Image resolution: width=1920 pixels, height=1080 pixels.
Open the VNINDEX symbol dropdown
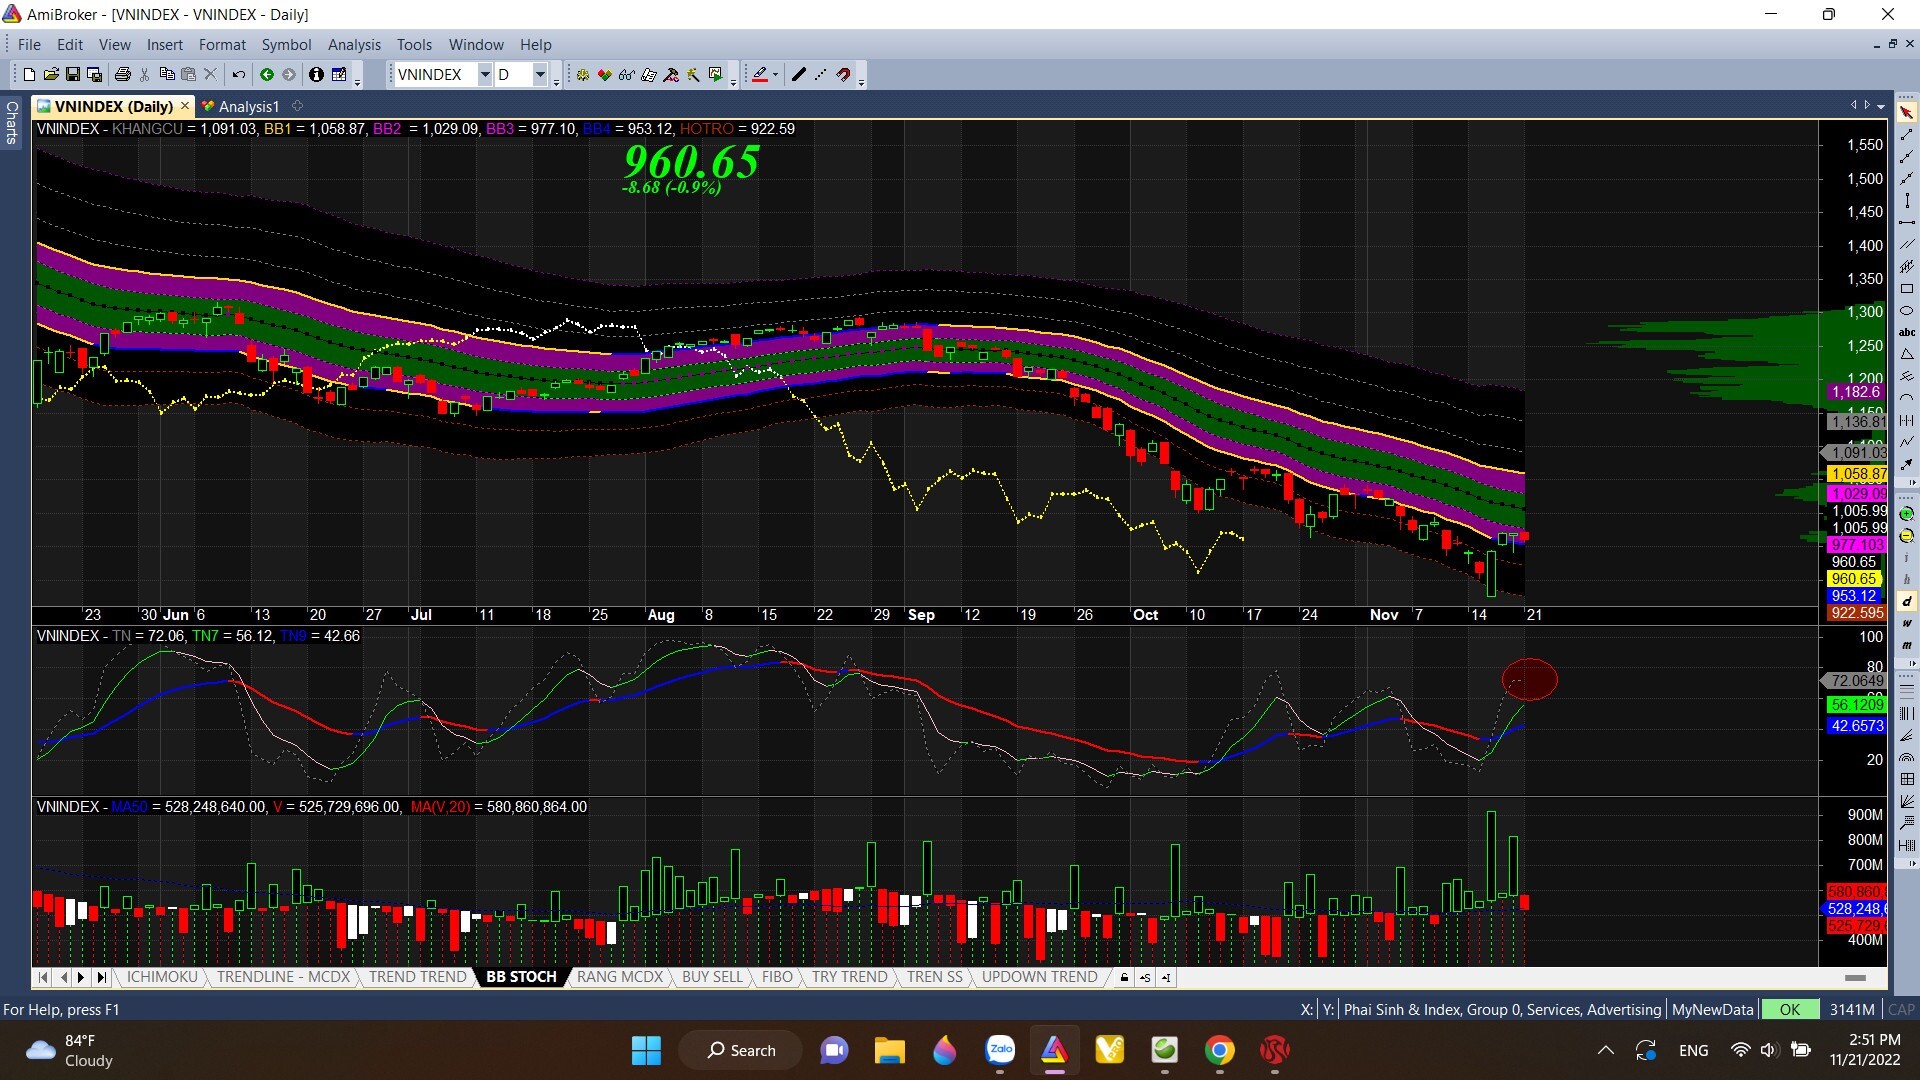(485, 74)
